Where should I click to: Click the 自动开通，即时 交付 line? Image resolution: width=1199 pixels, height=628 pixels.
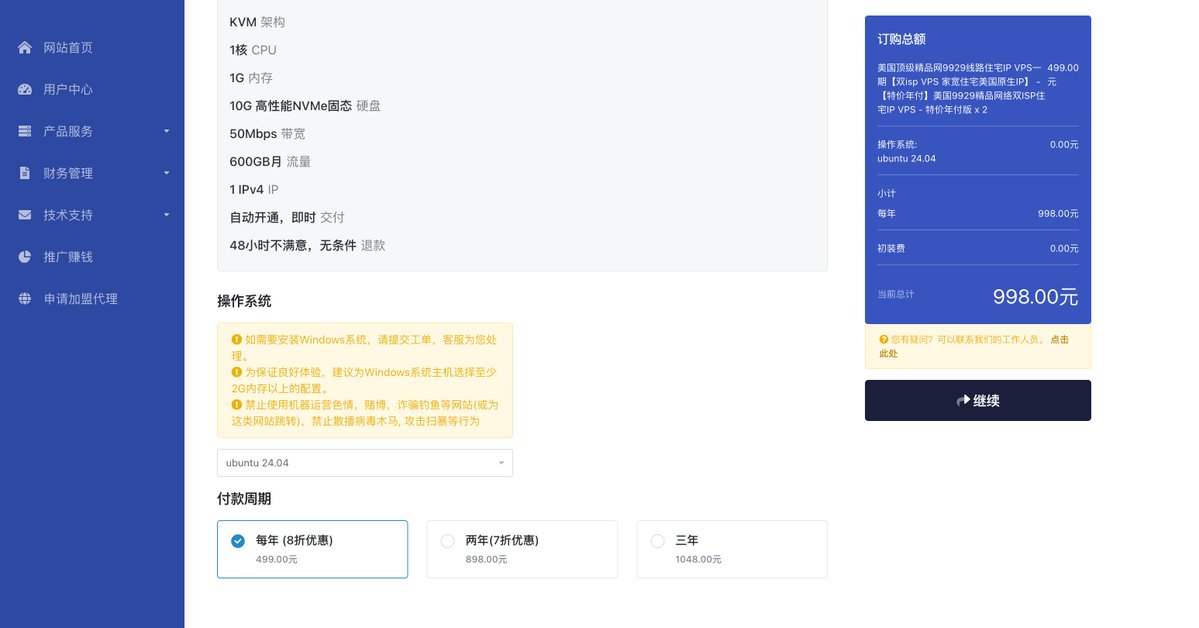click(x=287, y=217)
